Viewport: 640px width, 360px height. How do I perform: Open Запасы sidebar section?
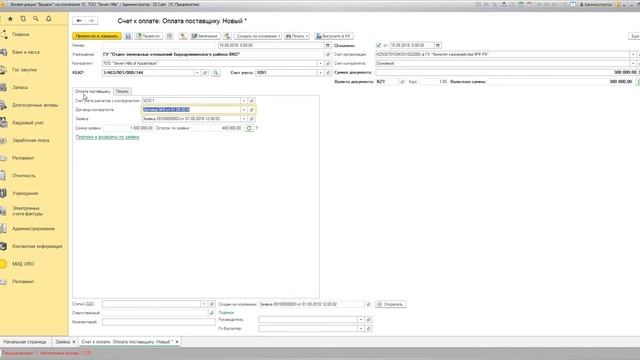[20, 87]
